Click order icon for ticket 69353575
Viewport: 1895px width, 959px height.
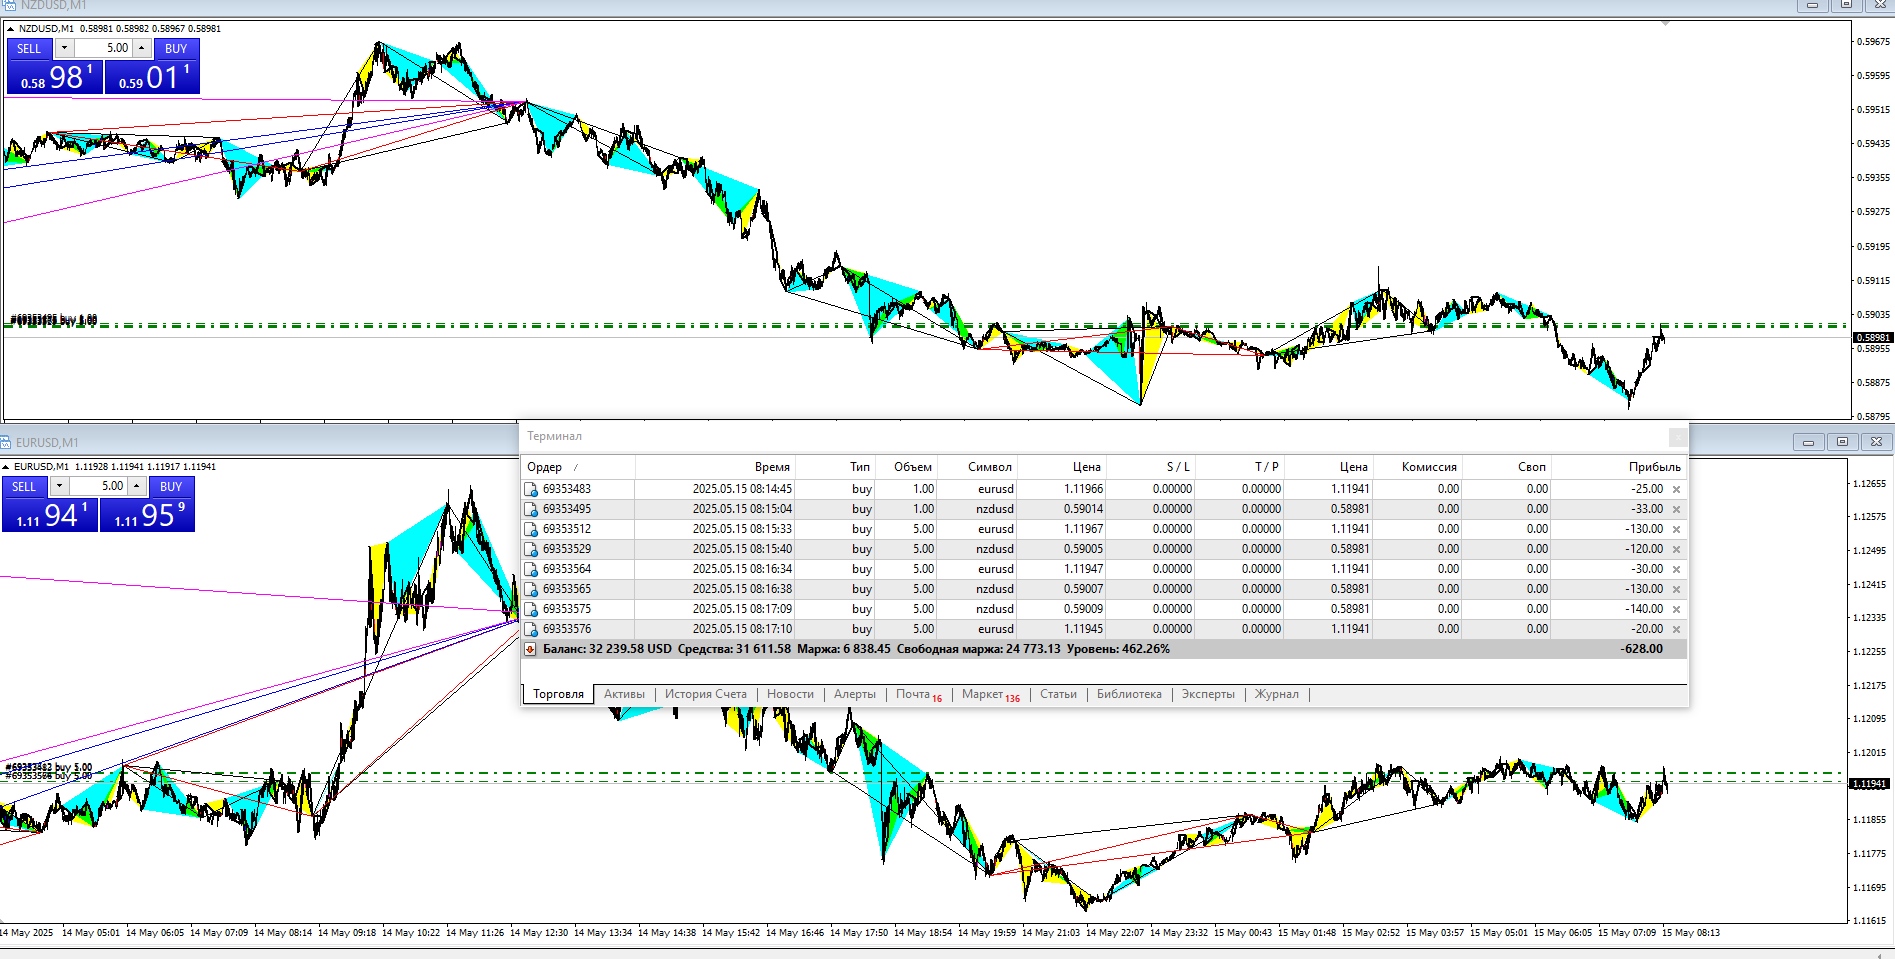point(531,609)
